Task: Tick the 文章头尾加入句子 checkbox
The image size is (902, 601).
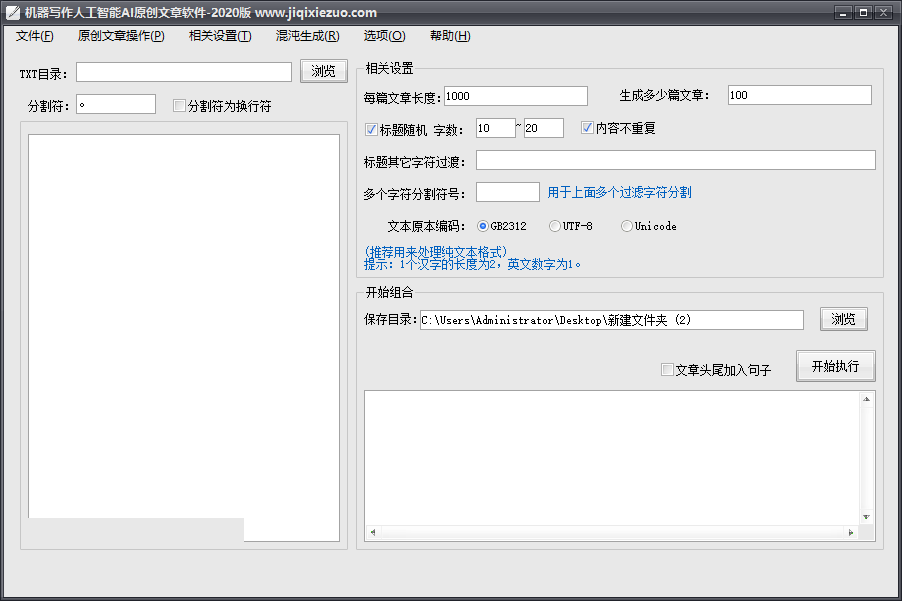Action: 668,370
